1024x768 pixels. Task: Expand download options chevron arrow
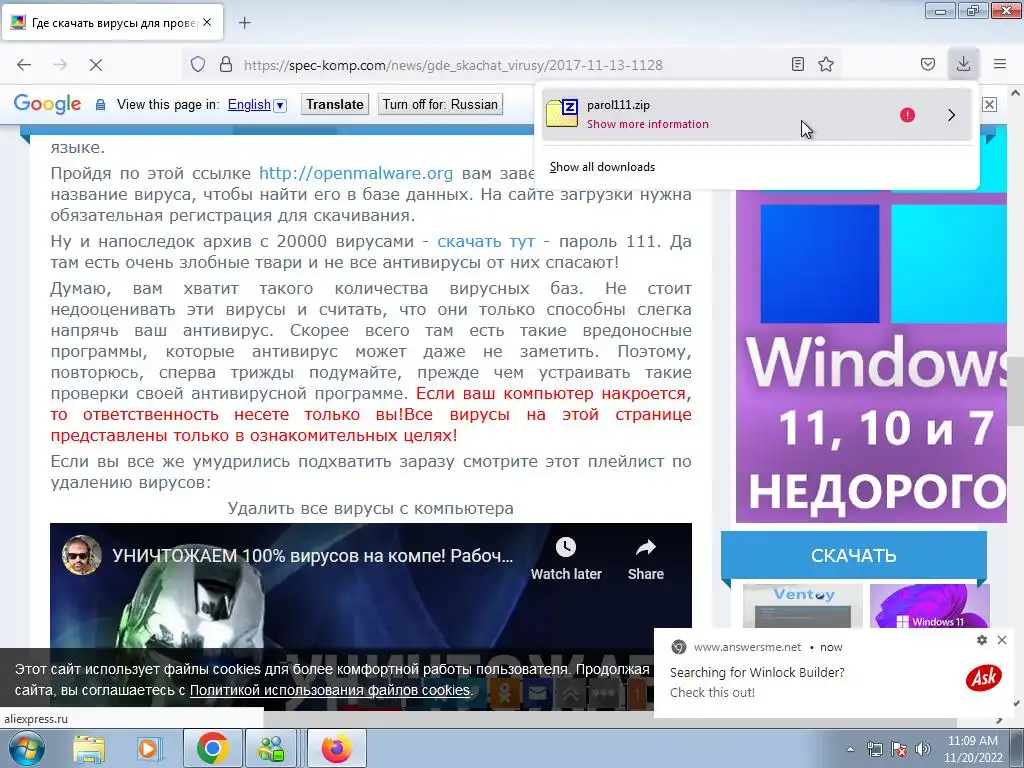(x=951, y=115)
